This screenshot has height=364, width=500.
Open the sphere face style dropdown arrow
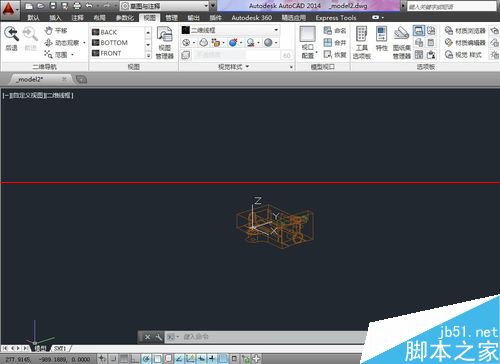pyautogui.click(x=276, y=43)
